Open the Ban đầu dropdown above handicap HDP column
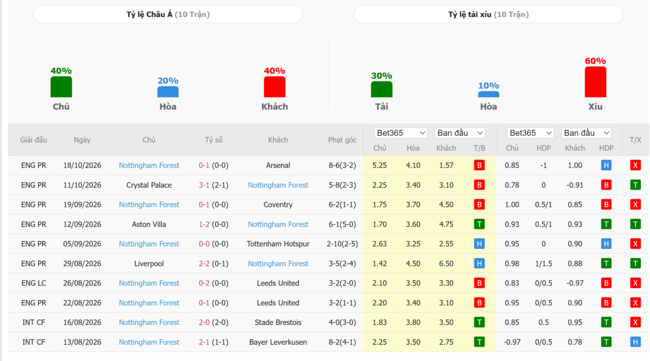This screenshot has height=361, width=650. 587,133
